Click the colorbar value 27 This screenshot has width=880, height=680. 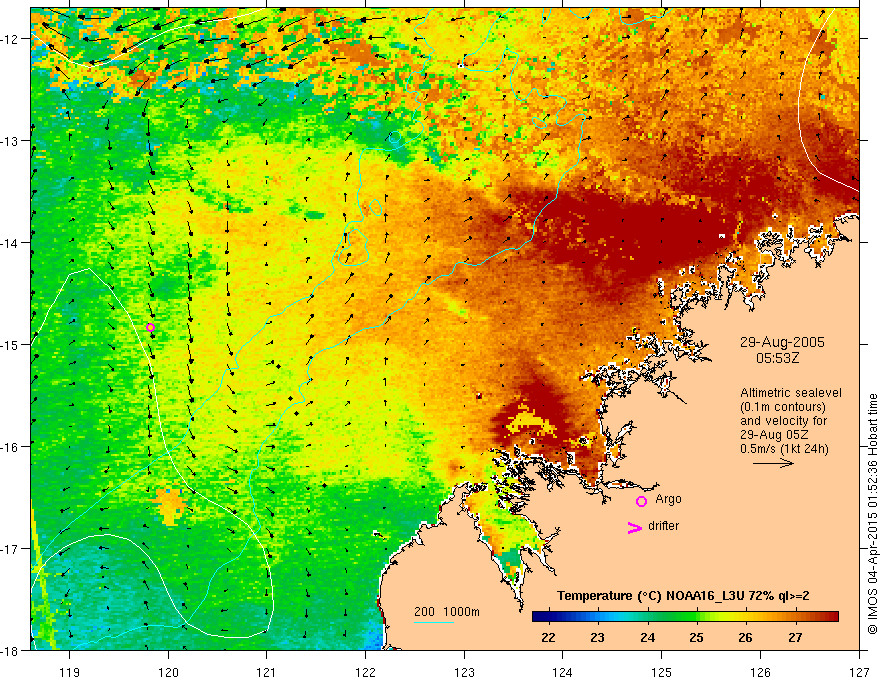click(x=795, y=637)
